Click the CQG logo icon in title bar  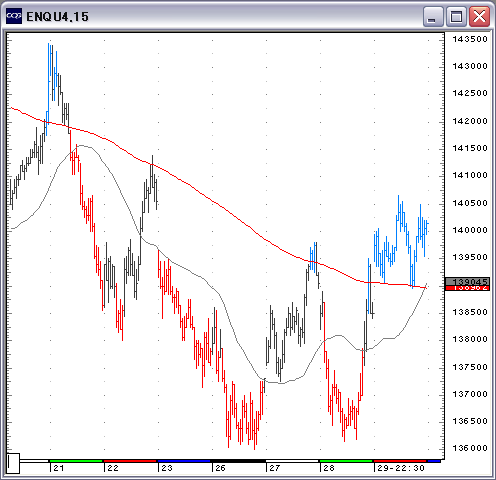coord(14,16)
